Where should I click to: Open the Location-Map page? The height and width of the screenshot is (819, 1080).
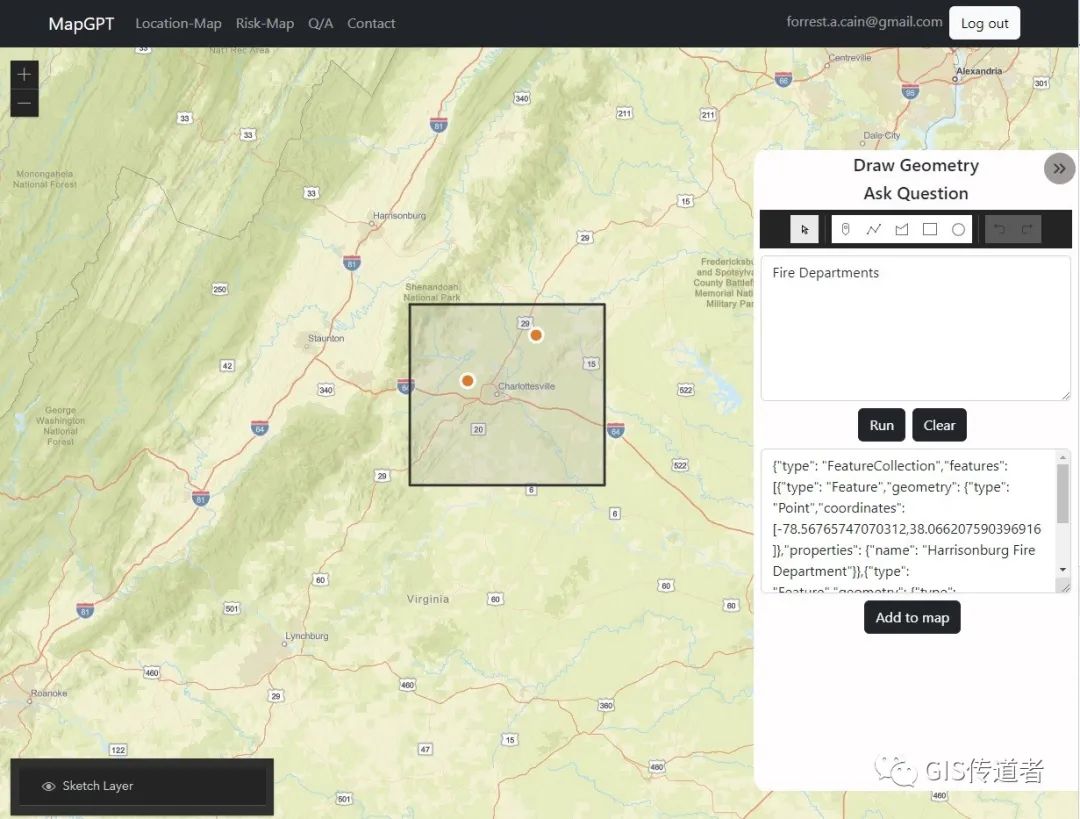pyautogui.click(x=178, y=23)
